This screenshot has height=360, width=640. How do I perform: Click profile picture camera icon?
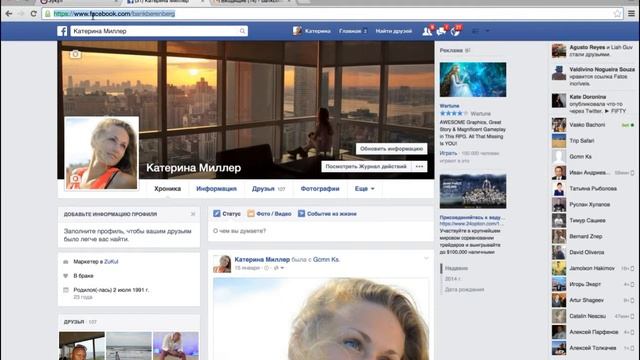(x=75, y=179)
